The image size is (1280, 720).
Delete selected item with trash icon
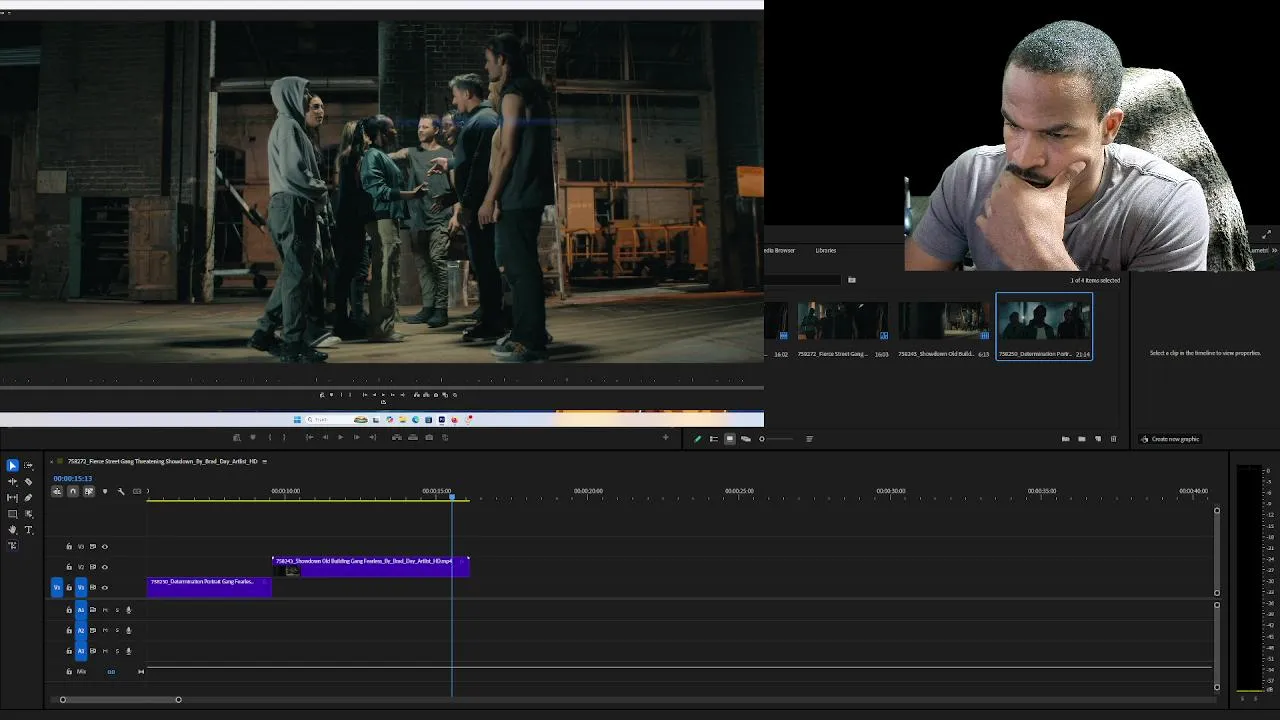tap(1113, 439)
